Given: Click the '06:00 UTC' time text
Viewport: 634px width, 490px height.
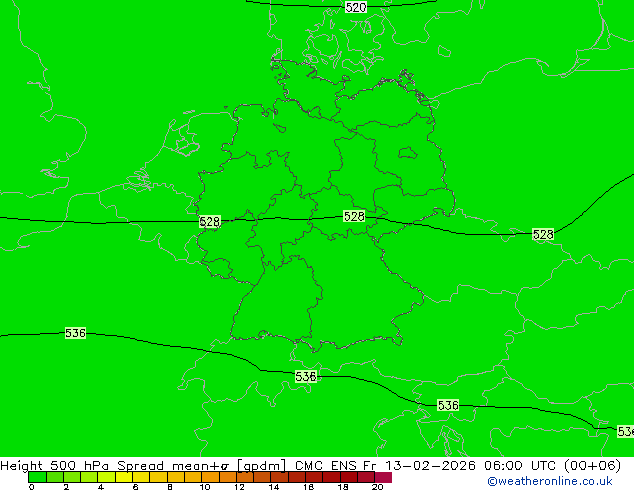Looking at the screenshot, I should pyautogui.click(x=519, y=465).
